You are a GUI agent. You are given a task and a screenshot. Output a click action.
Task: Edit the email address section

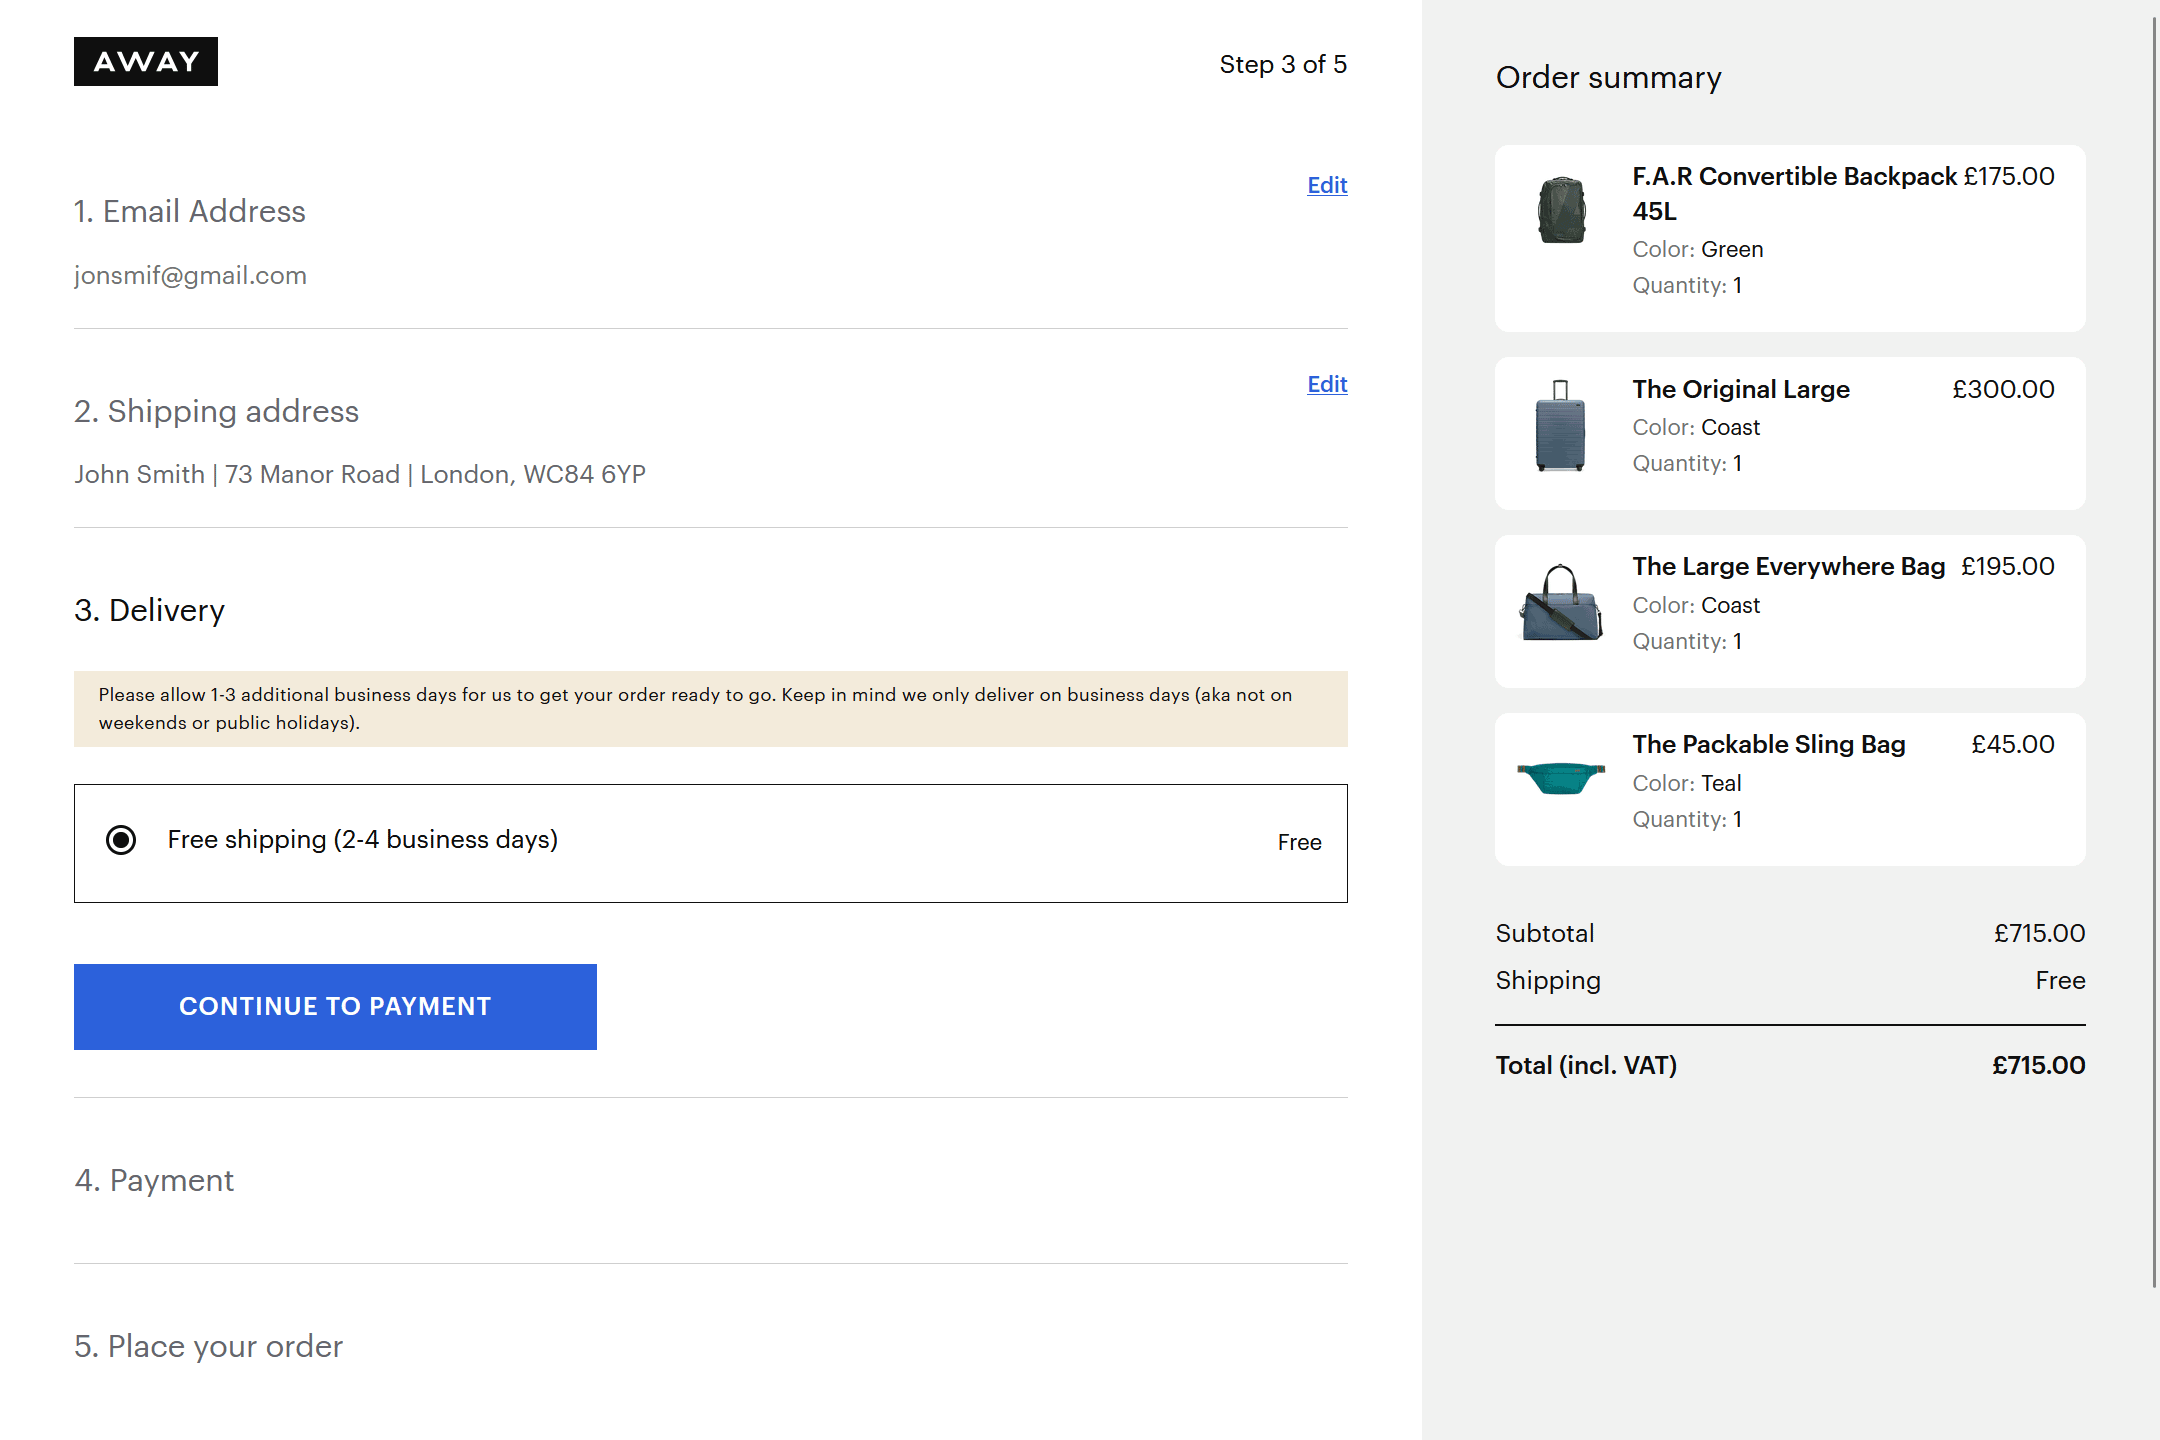tap(1327, 185)
